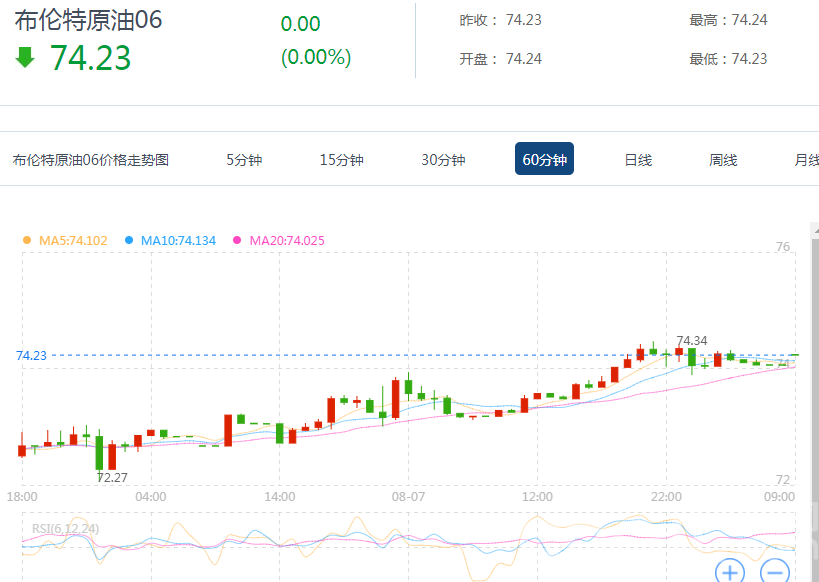Click the 开盘 74.24 value

click(524, 59)
